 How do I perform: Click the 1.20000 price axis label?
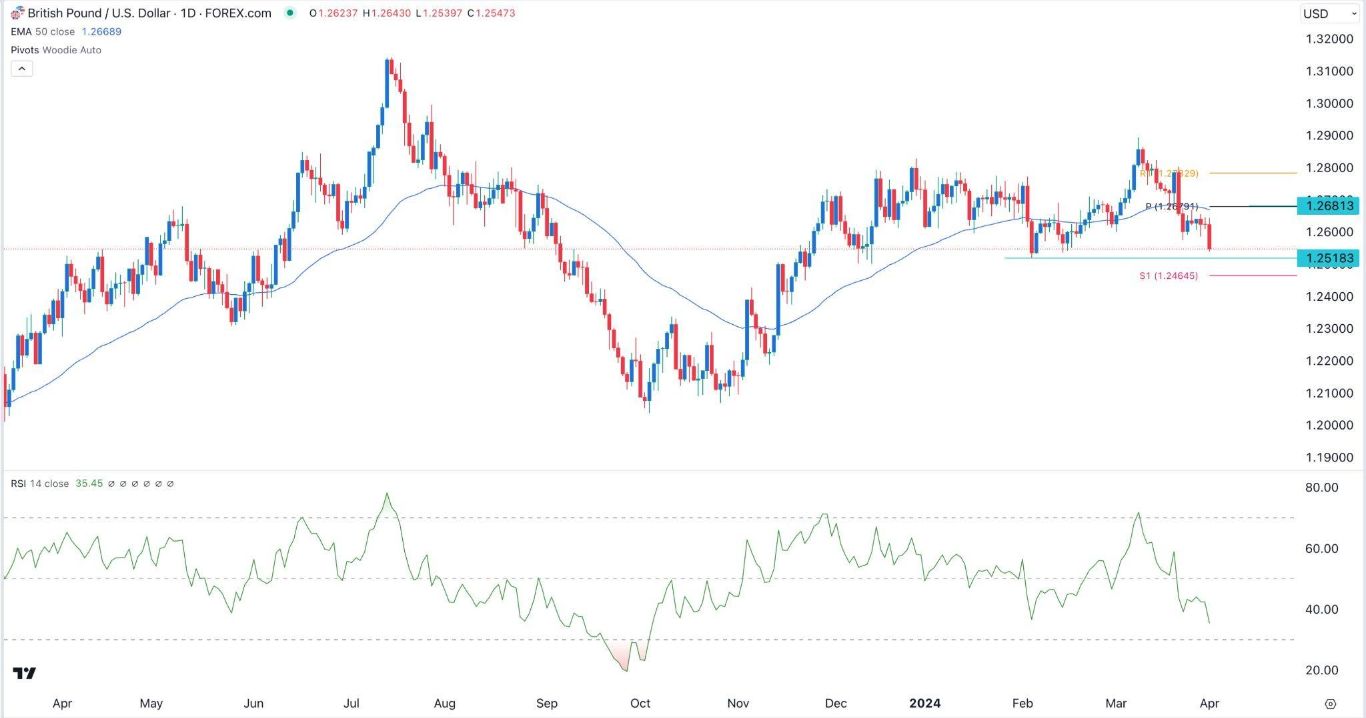(1329, 425)
